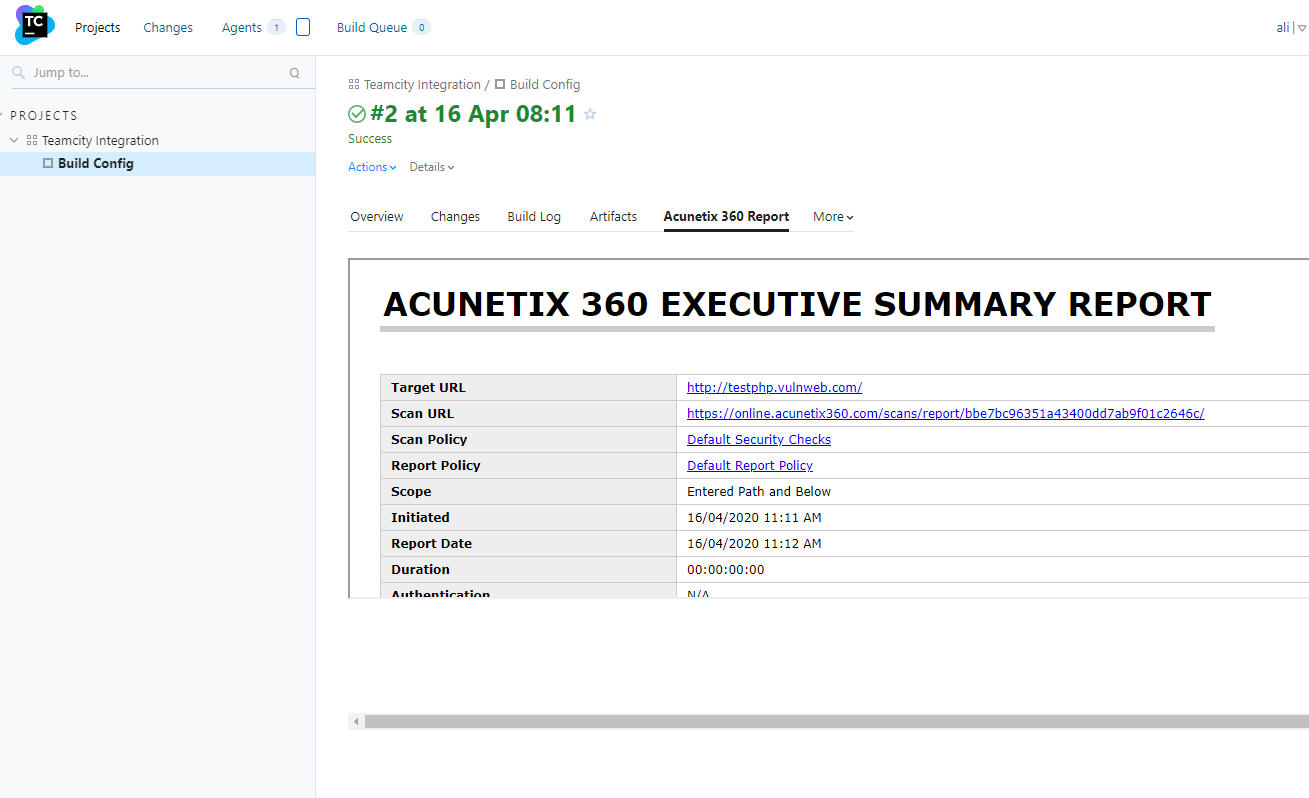The height and width of the screenshot is (798, 1309).
Task: Click the Acunetix 360 Executive Summary Report heading
Action: 797,305
